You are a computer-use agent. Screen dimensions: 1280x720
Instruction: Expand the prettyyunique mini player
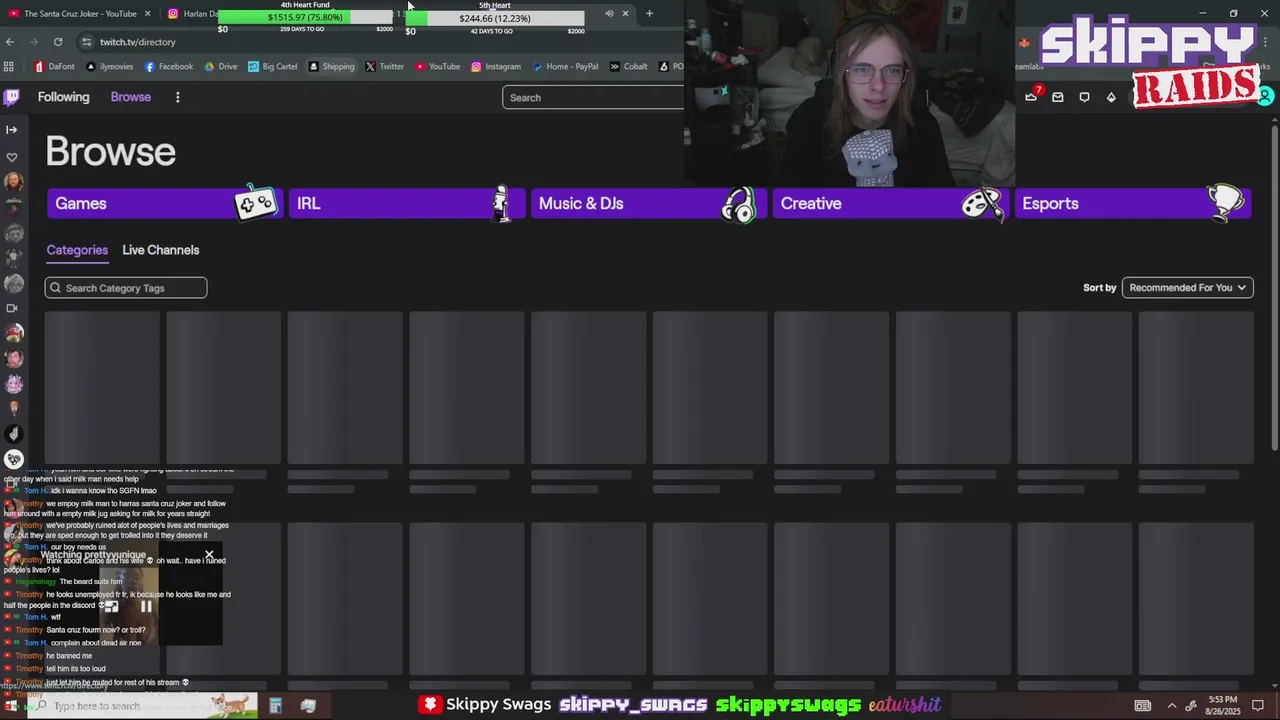click(111, 606)
